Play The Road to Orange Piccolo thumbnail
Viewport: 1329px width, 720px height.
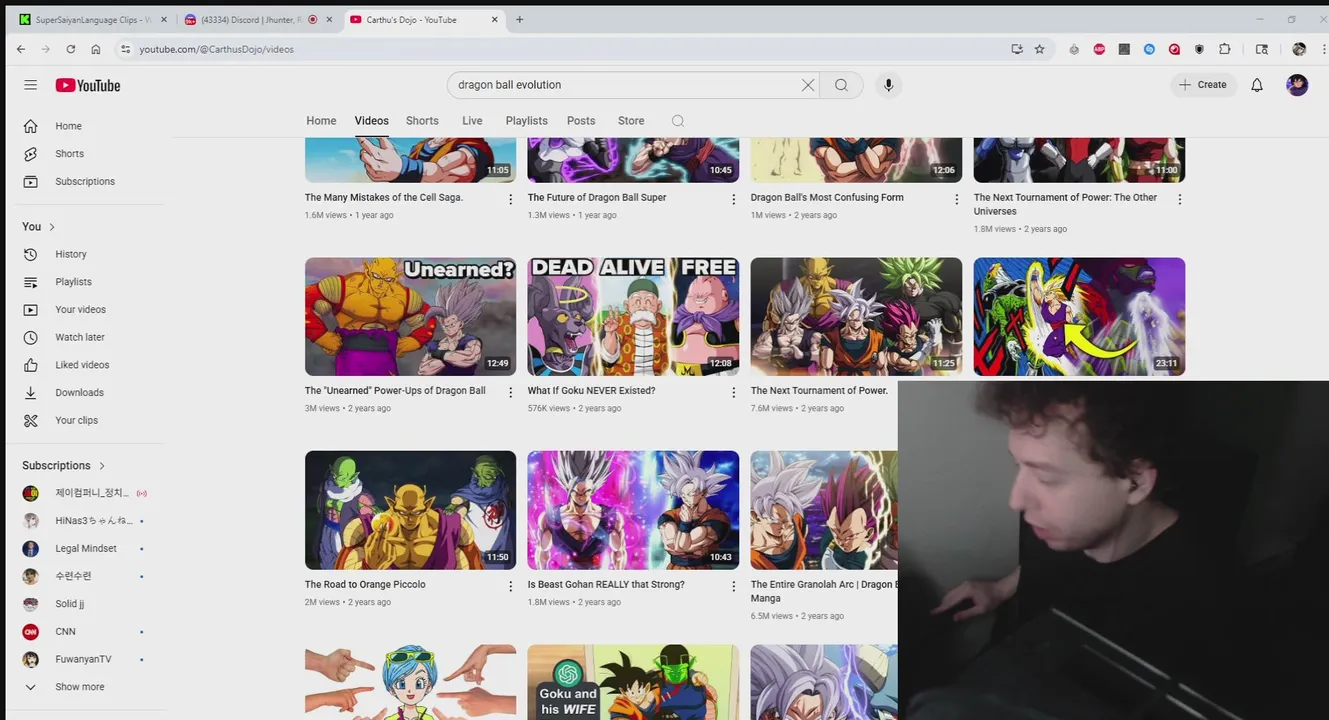pos(410,510)
